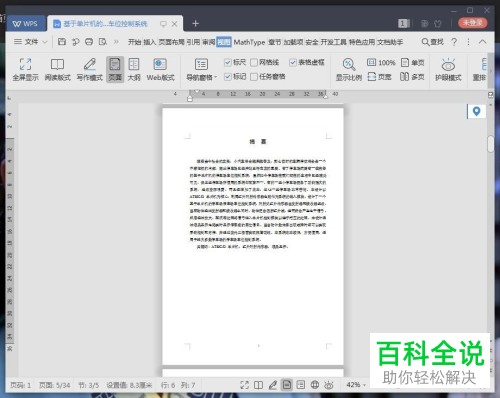500x398 pixels.
Task: Click the Save icon in quick access toolbar
Action: pyautogui.click(x=62, y=42)
